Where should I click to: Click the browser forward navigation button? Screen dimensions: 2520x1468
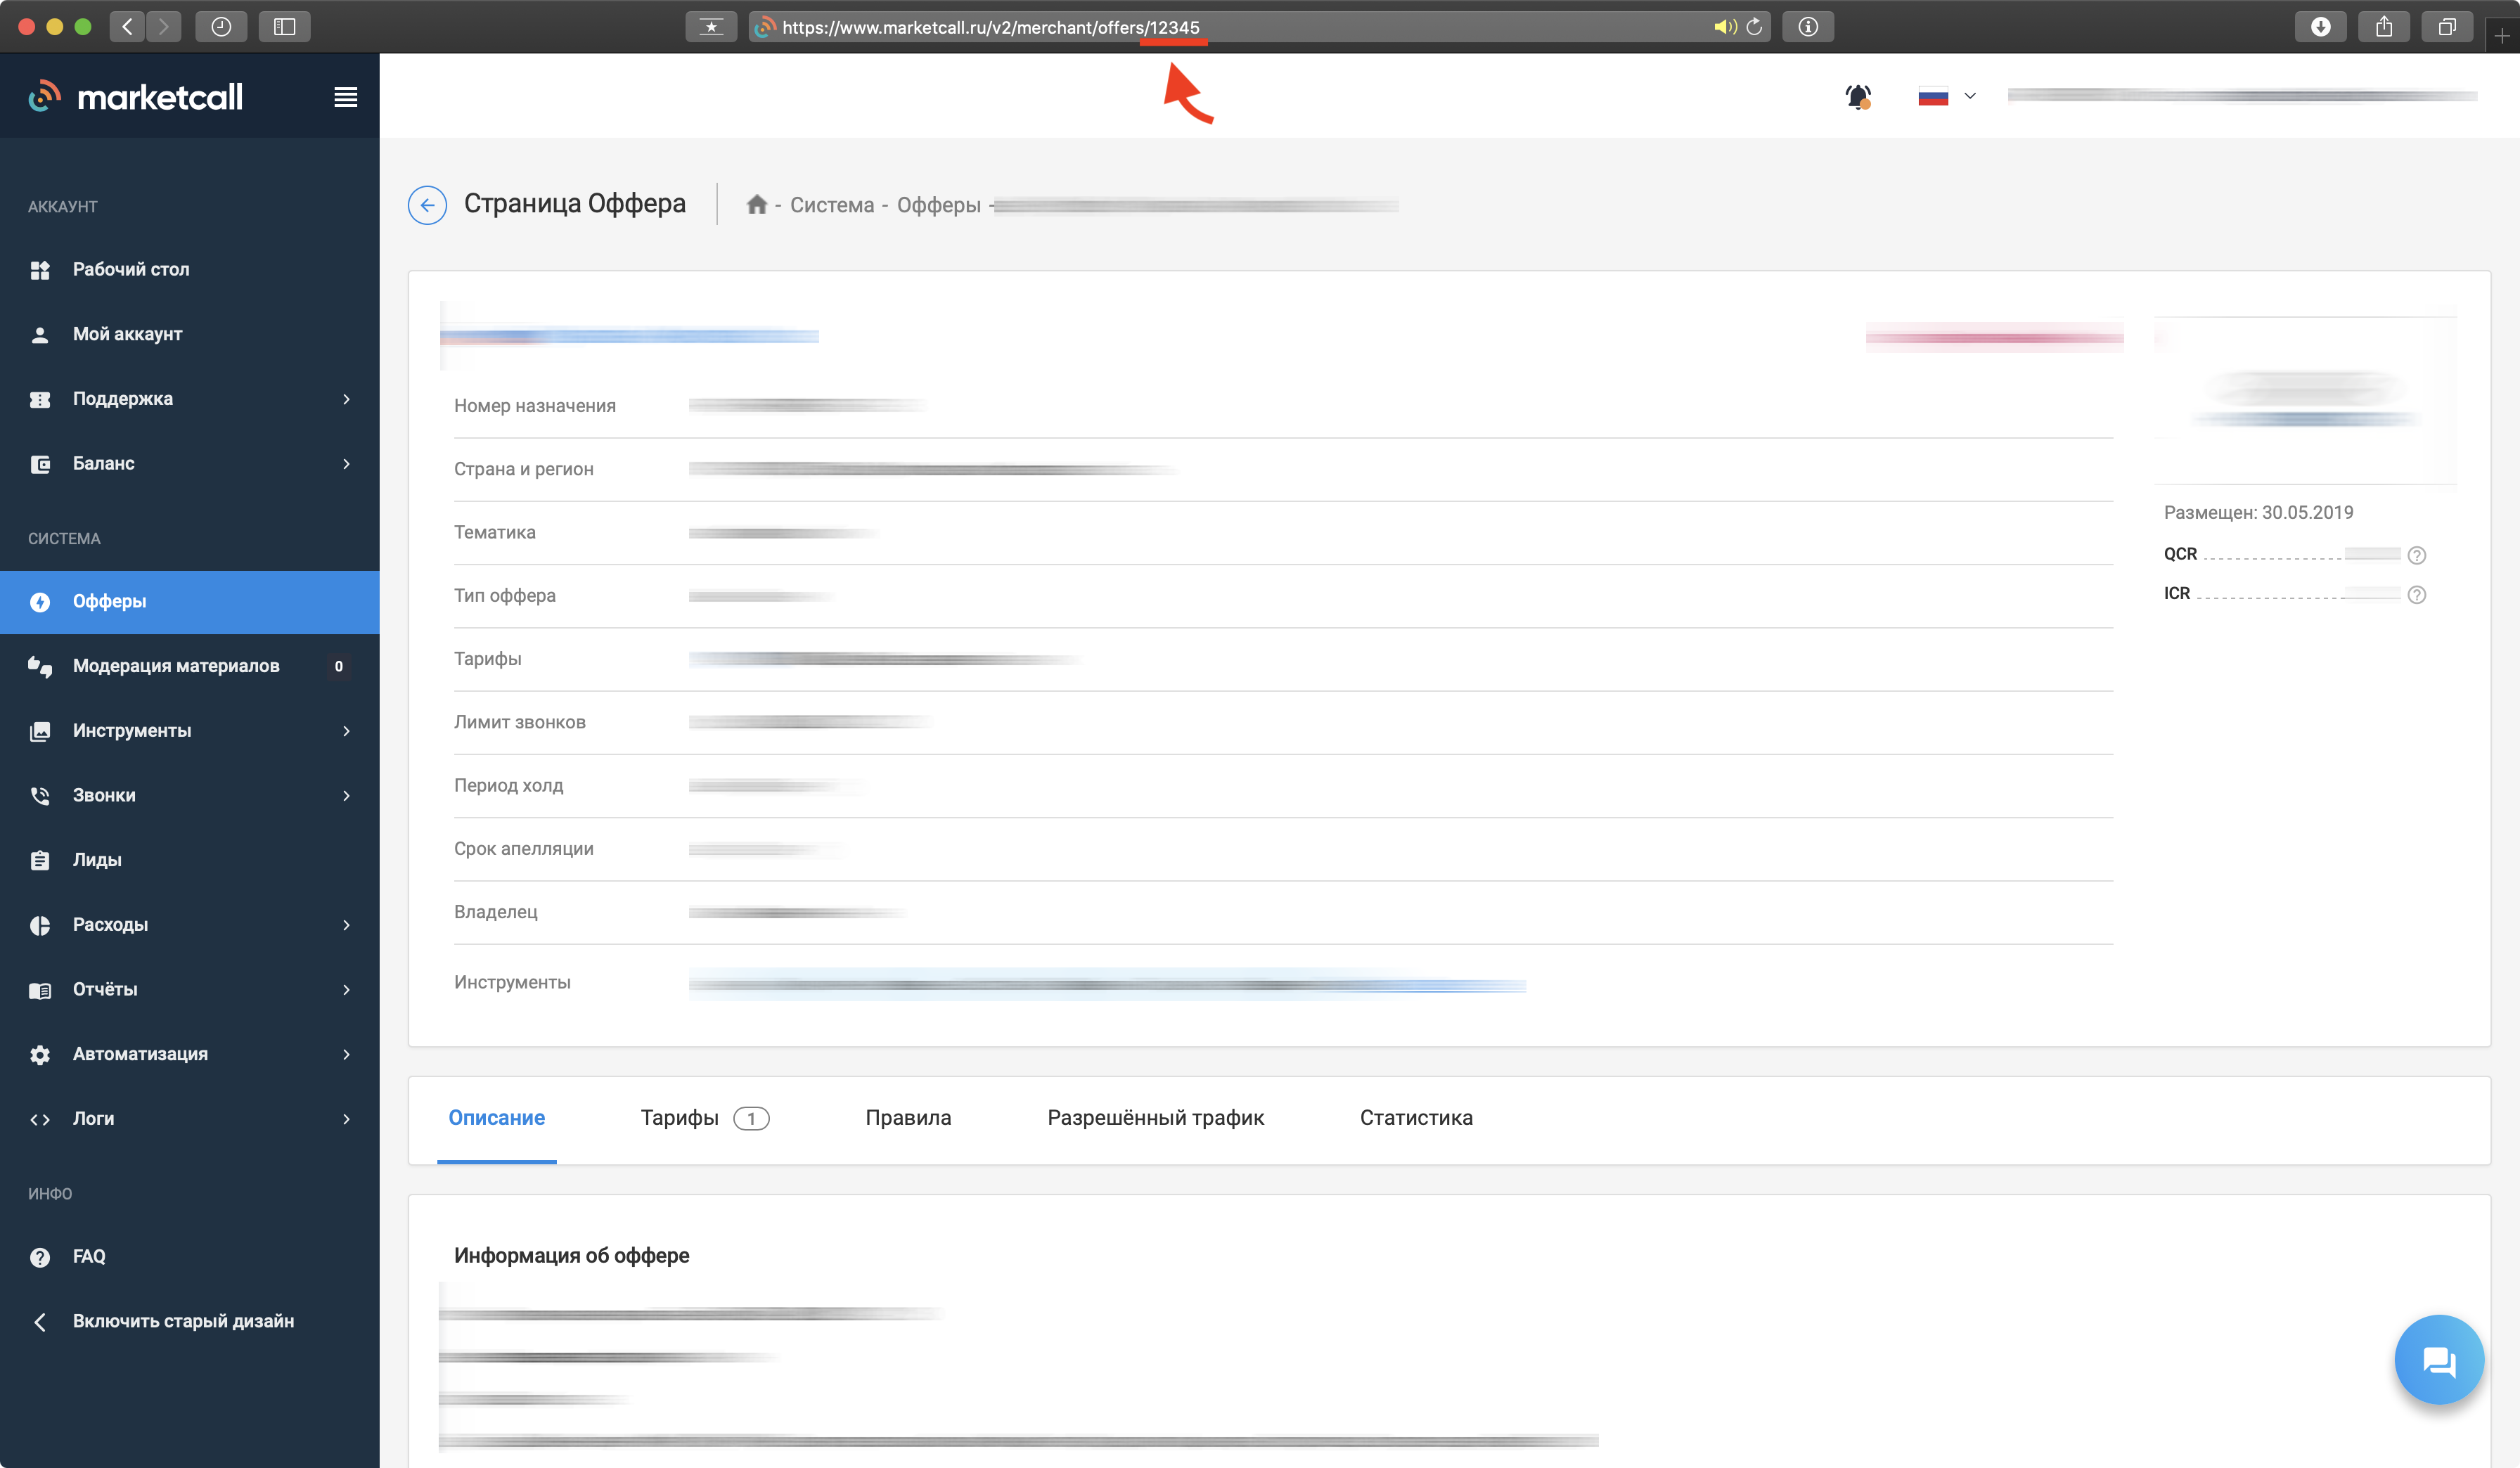164,27
